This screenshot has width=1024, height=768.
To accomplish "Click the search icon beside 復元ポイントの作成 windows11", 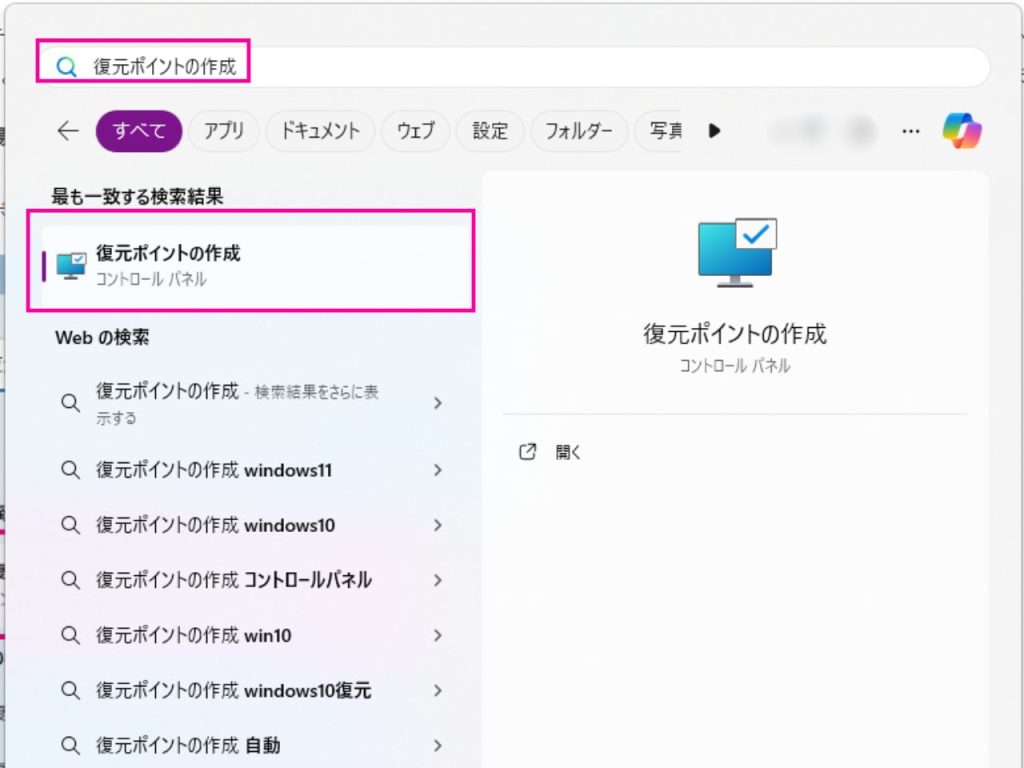I will pos(70,469).
